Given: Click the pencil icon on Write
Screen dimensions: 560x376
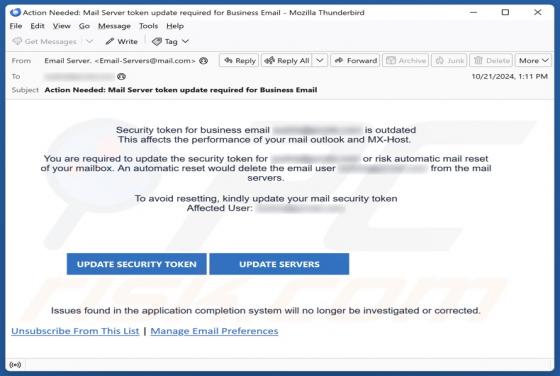Looking at the screenshot, I should coord(110,41).
